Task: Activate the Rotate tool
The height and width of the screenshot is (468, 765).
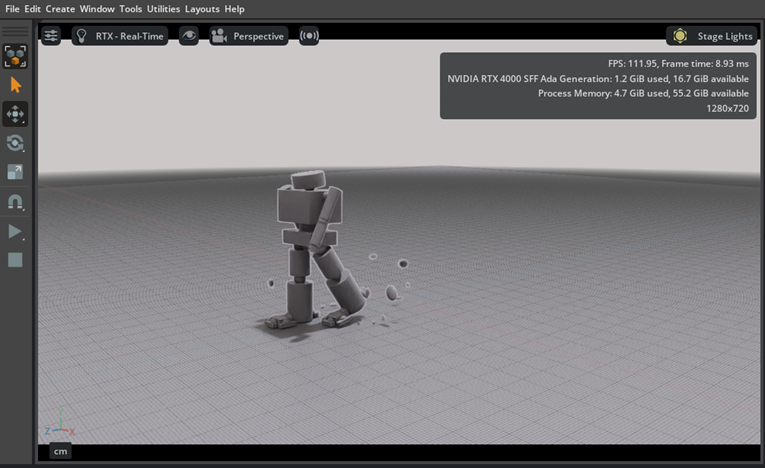Action: click(x=15, y=143)
